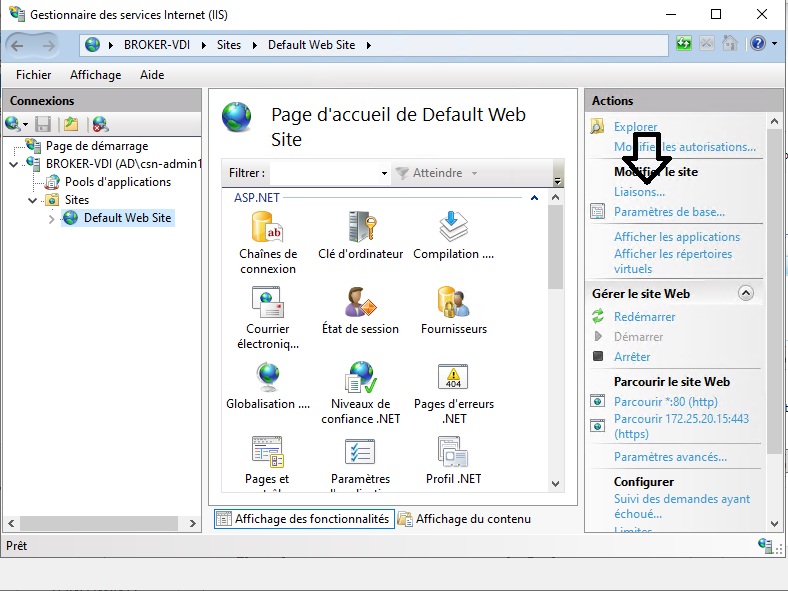This screenshot has width=788, height=591.
Task: Click the refresh page toolbar icon
Action: 683,44
